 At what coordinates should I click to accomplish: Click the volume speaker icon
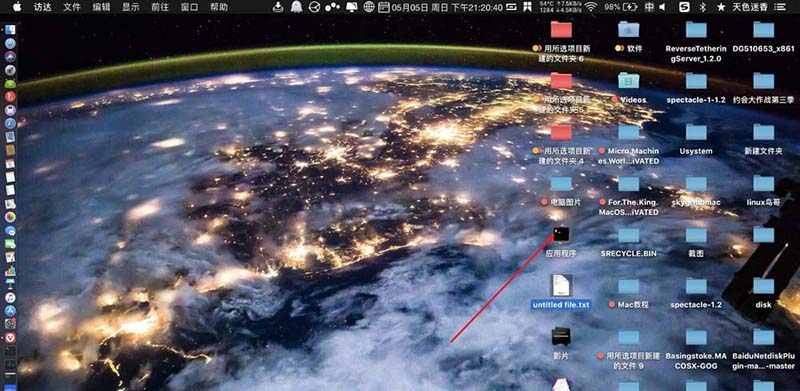(x=662, y=7)
